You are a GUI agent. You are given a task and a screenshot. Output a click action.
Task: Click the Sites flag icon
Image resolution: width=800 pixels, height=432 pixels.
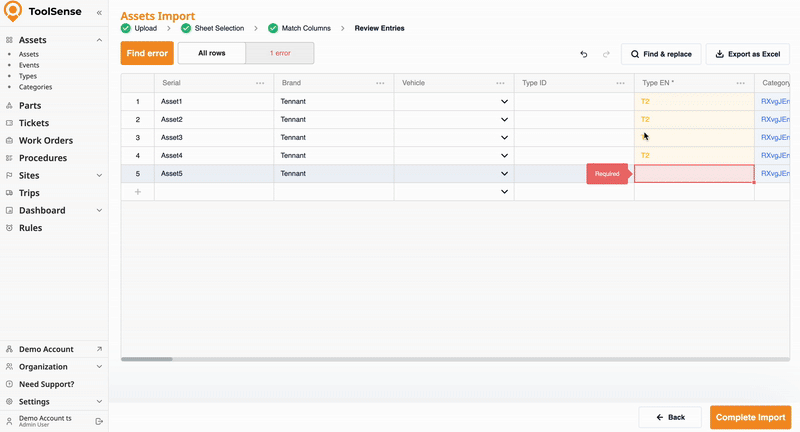pos(9,175)
